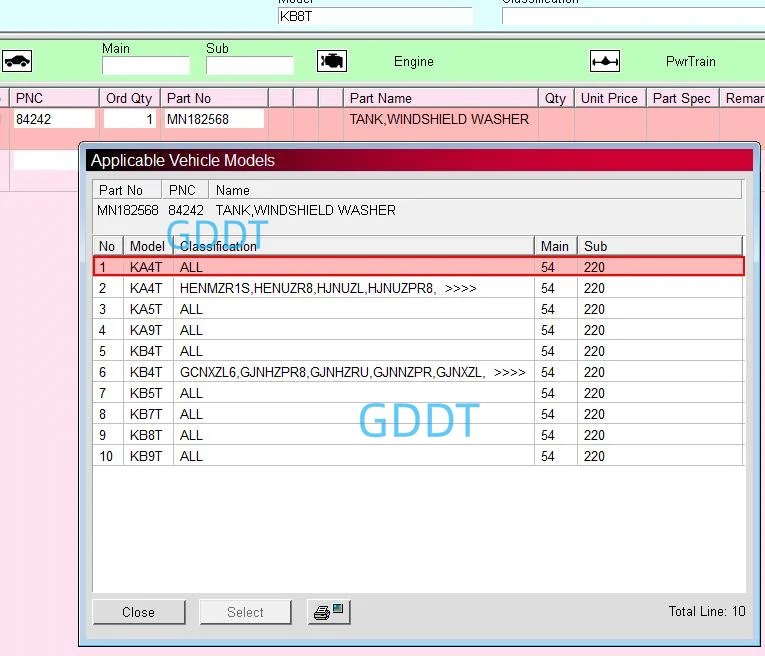Expand >>>> on KB4T GCNXZL6 row

[x=509, y=373]
